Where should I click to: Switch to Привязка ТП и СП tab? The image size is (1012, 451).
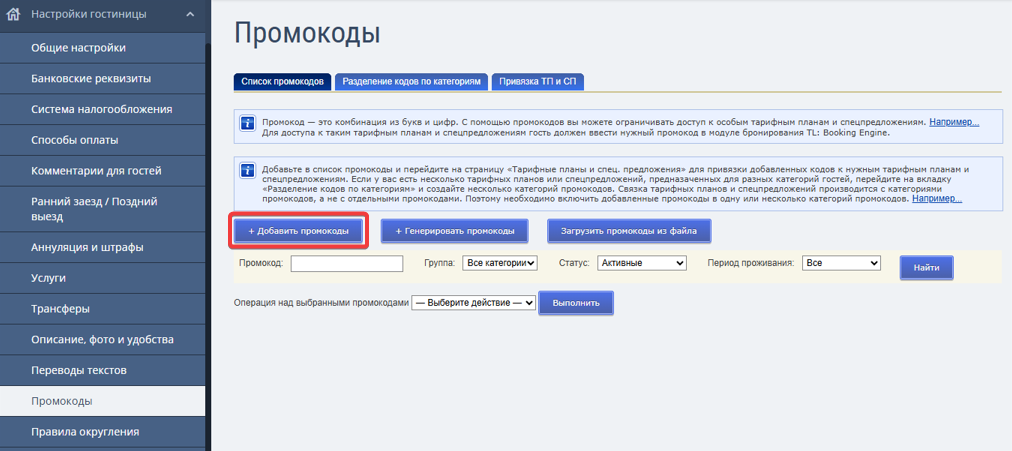tap(538, 83)
